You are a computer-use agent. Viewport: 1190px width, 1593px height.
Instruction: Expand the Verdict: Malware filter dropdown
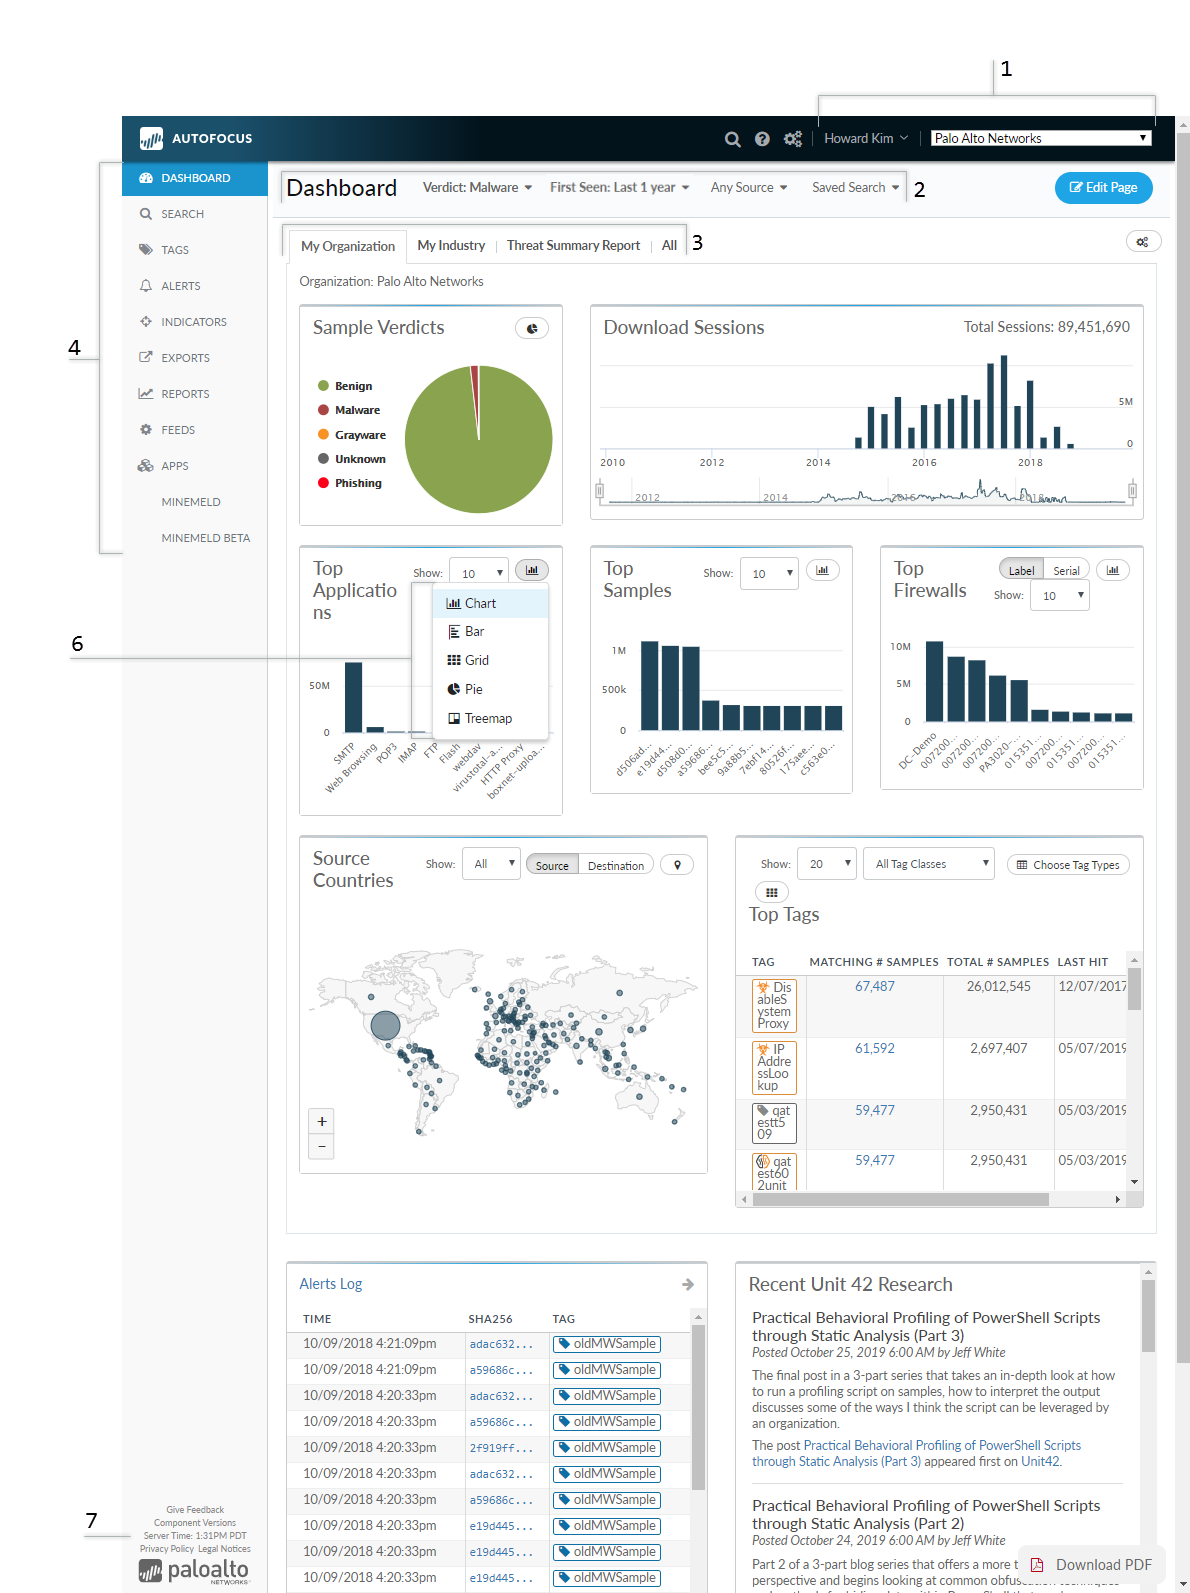click(477, 188)
